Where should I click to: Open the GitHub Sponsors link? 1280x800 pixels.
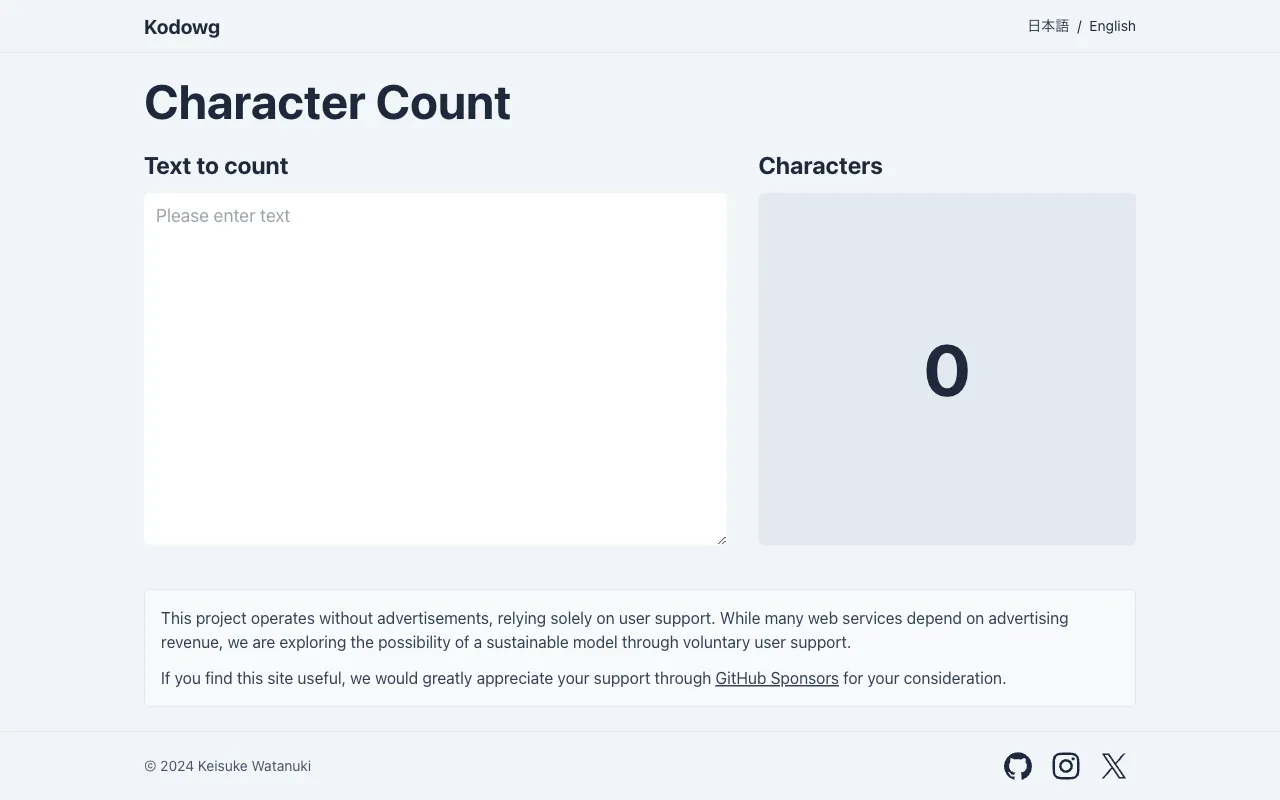click(x=777, y=678)
